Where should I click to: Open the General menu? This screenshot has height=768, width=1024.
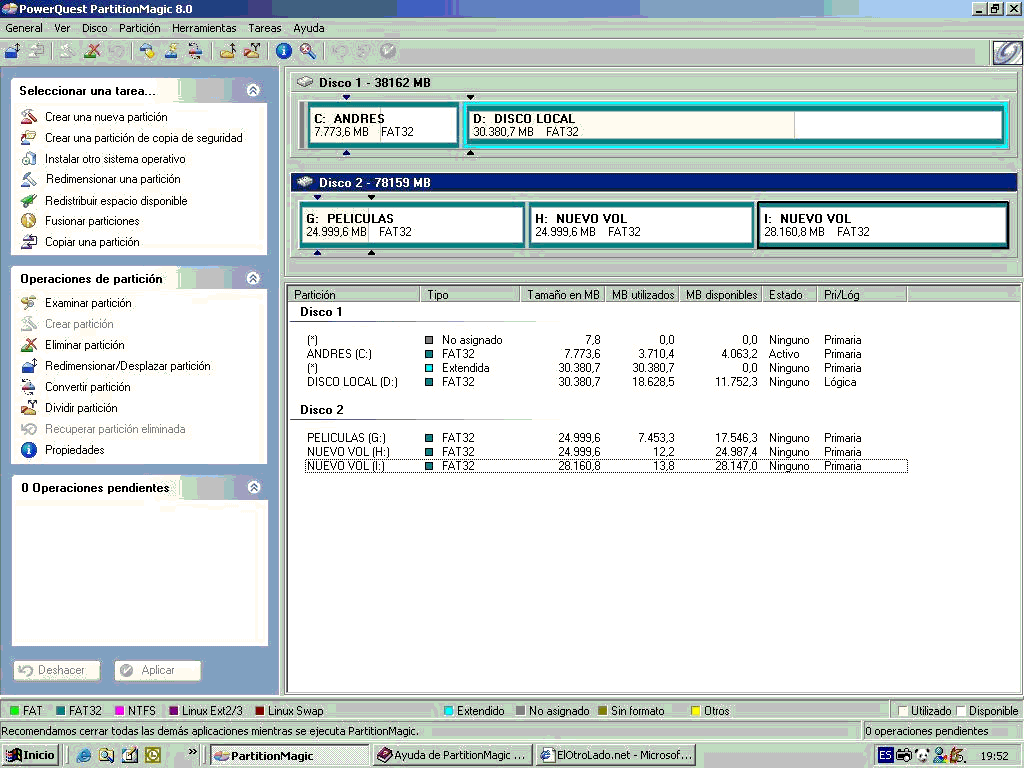[x=24, y=28]
